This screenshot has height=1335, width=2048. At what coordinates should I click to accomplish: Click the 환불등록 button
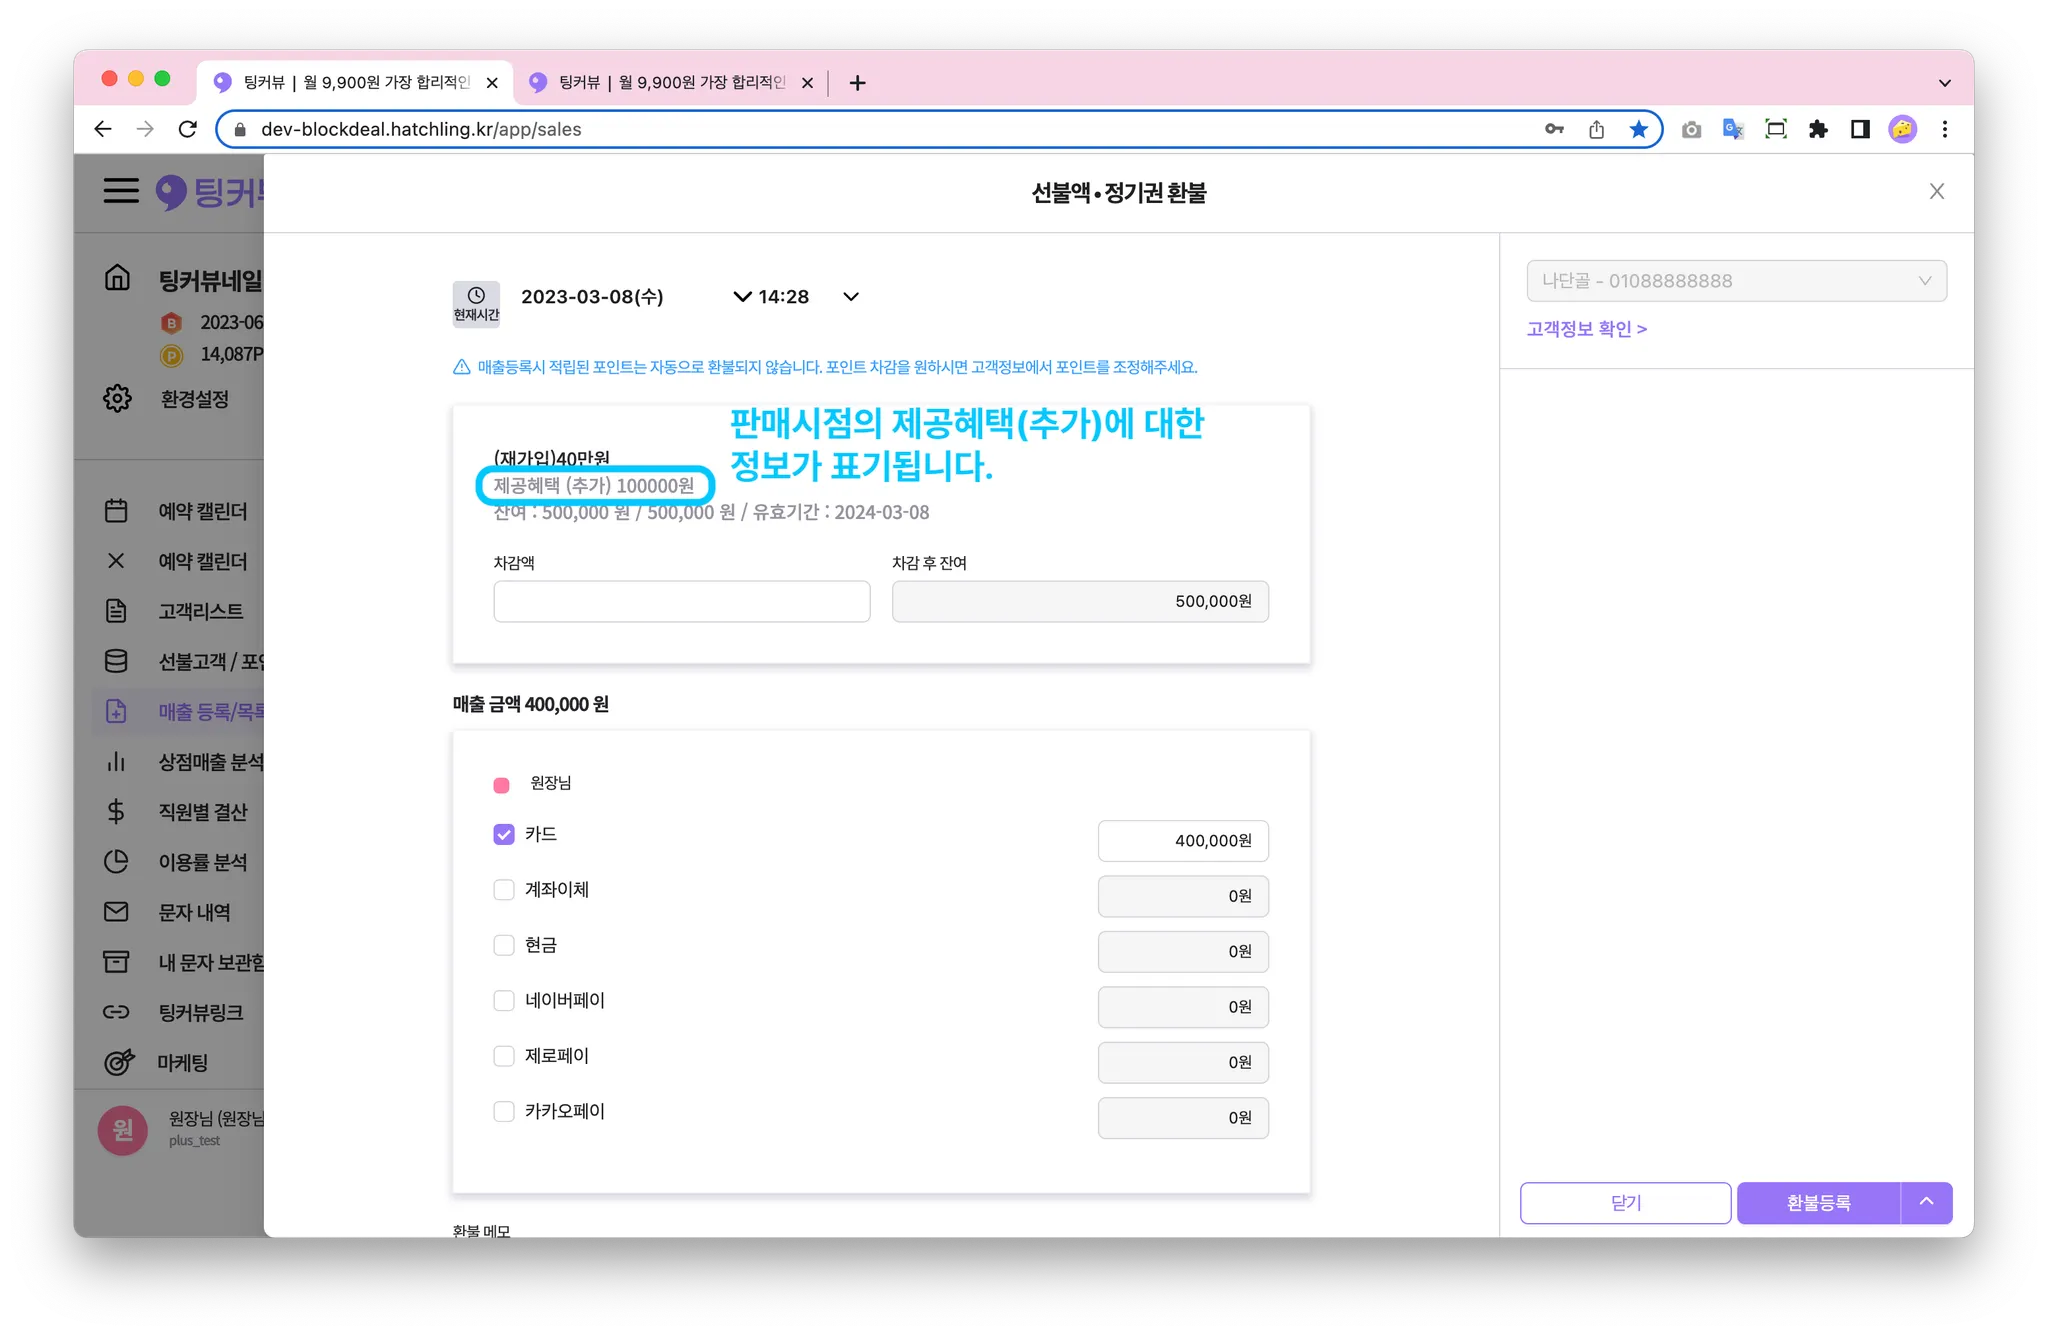click(1818, 1203)
